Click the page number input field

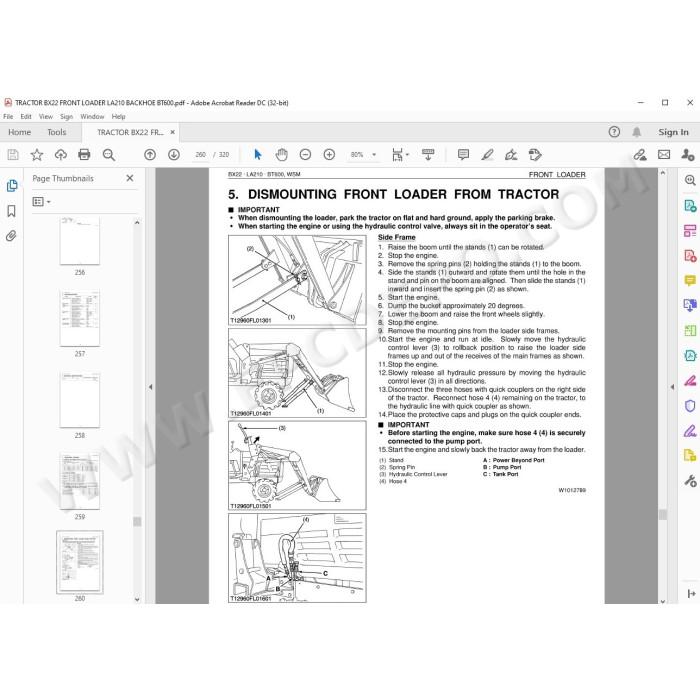[x=200, y=154]
